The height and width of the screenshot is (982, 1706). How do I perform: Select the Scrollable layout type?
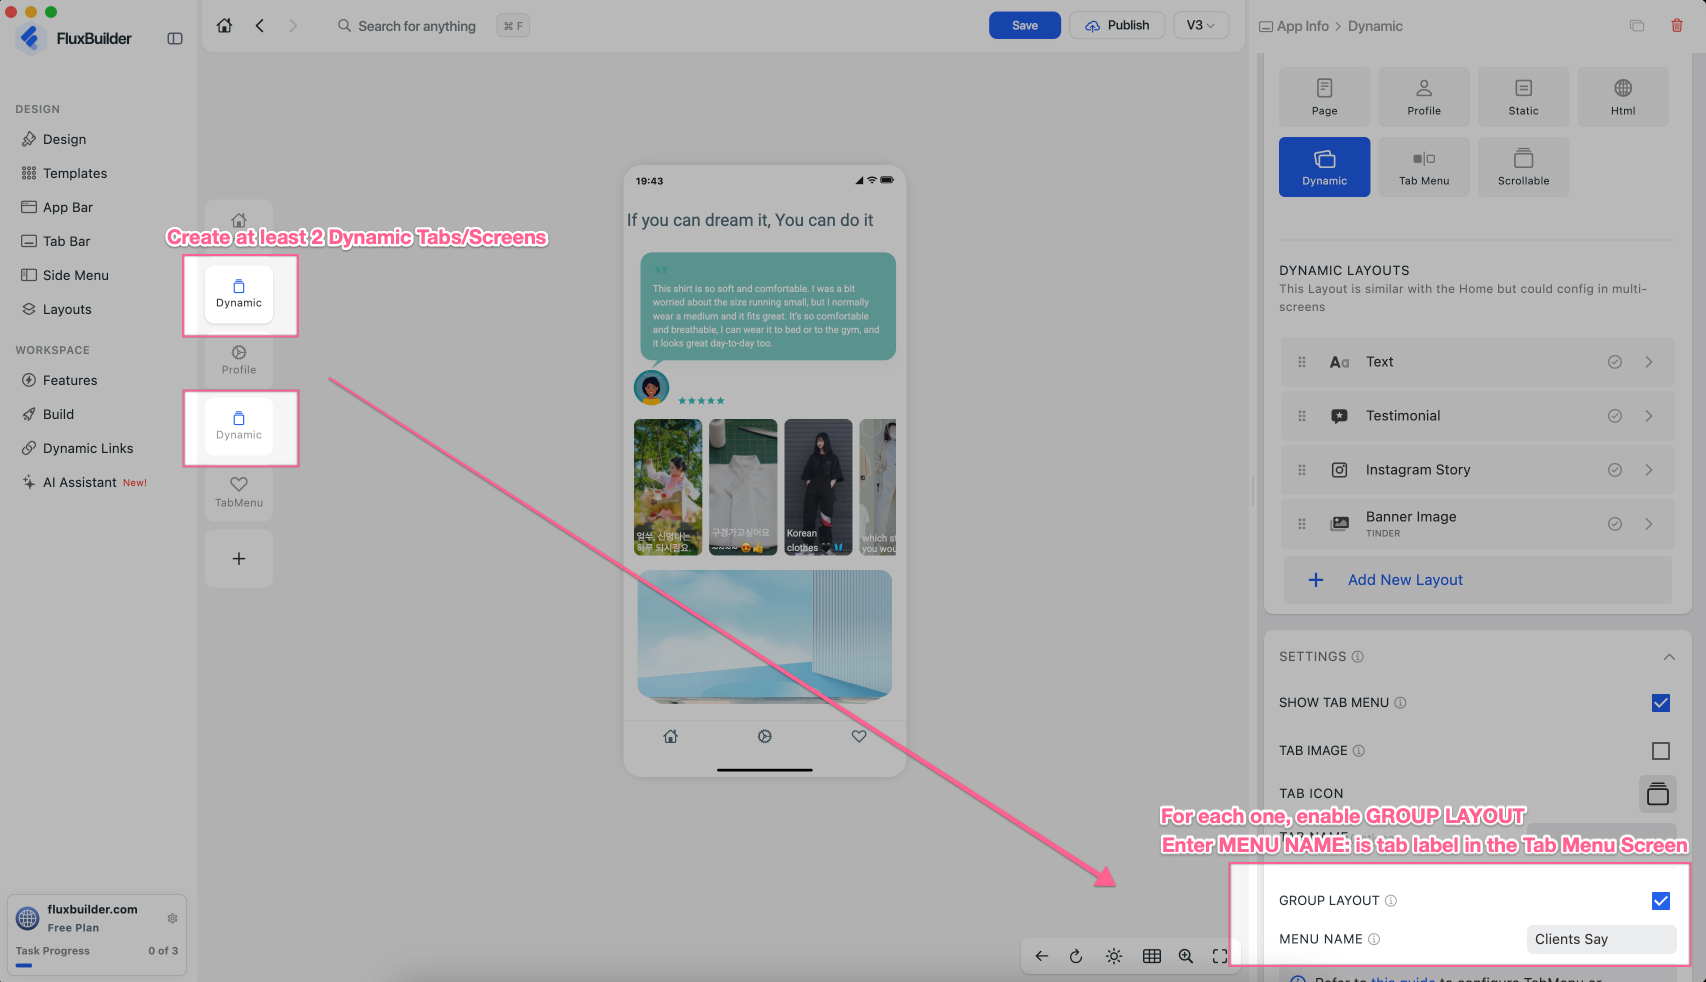pos(1524,167)
